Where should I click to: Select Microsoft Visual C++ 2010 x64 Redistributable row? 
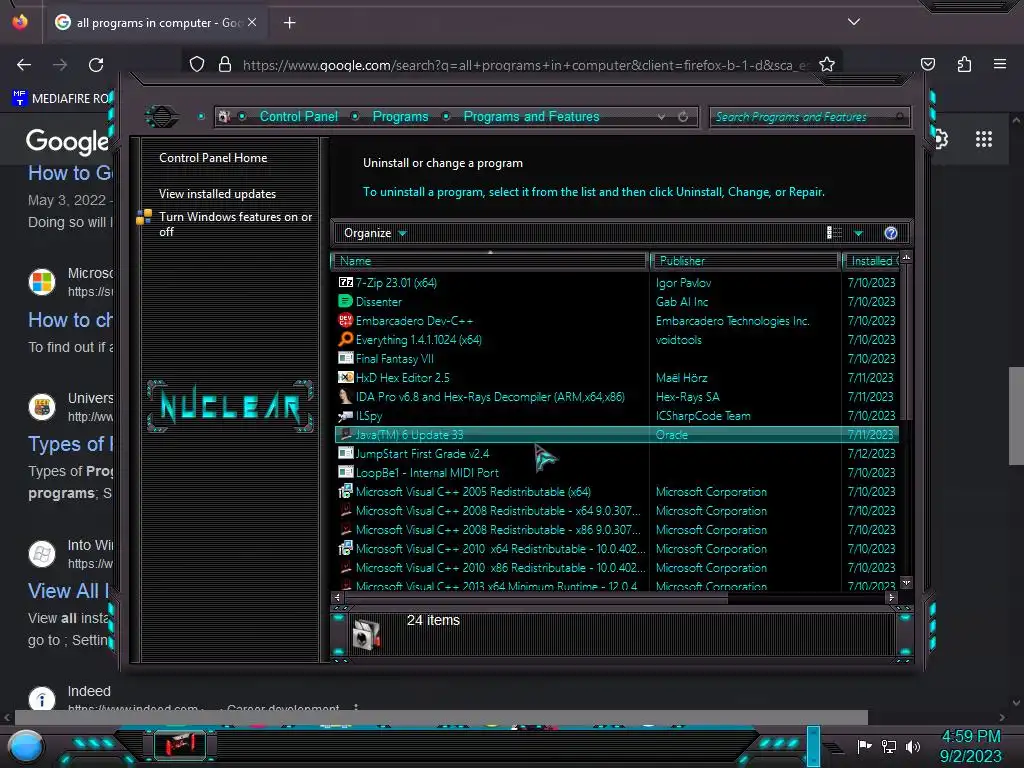tap(616, 549)
